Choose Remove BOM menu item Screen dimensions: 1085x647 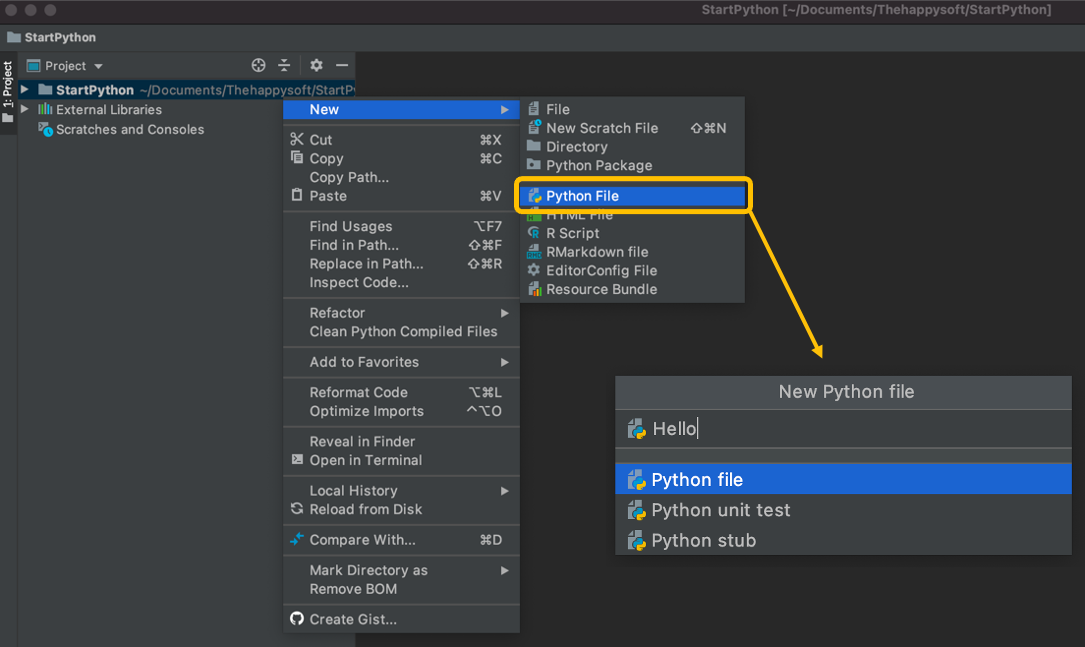click(401, 589)
